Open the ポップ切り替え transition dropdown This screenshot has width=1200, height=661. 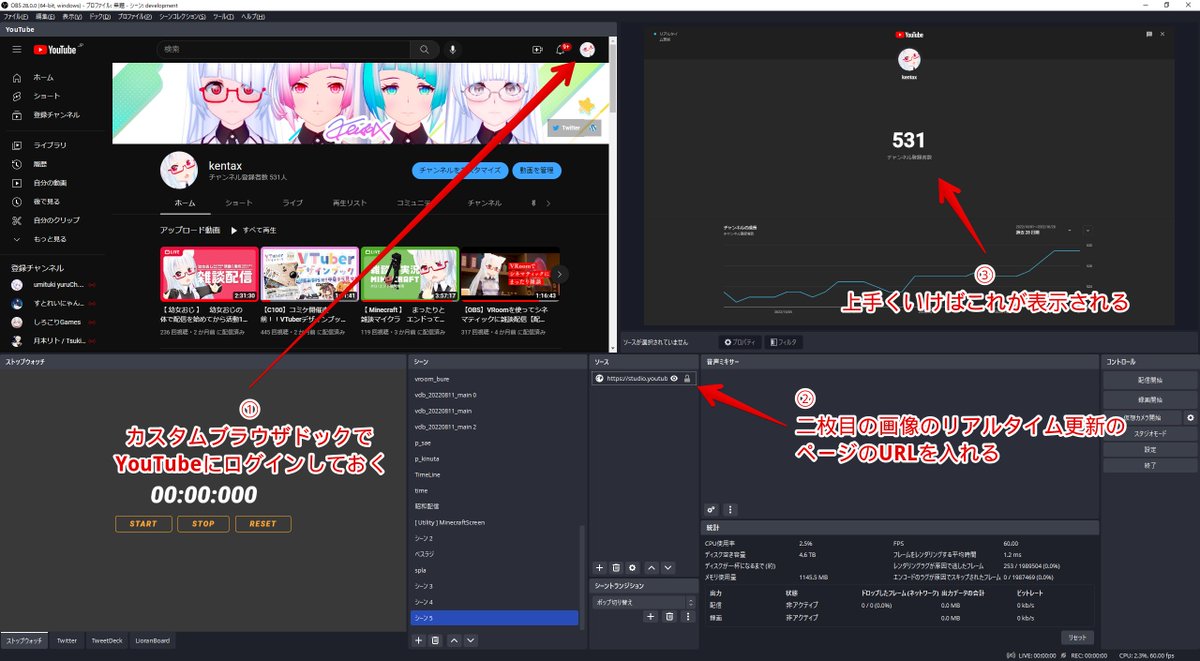644,602
